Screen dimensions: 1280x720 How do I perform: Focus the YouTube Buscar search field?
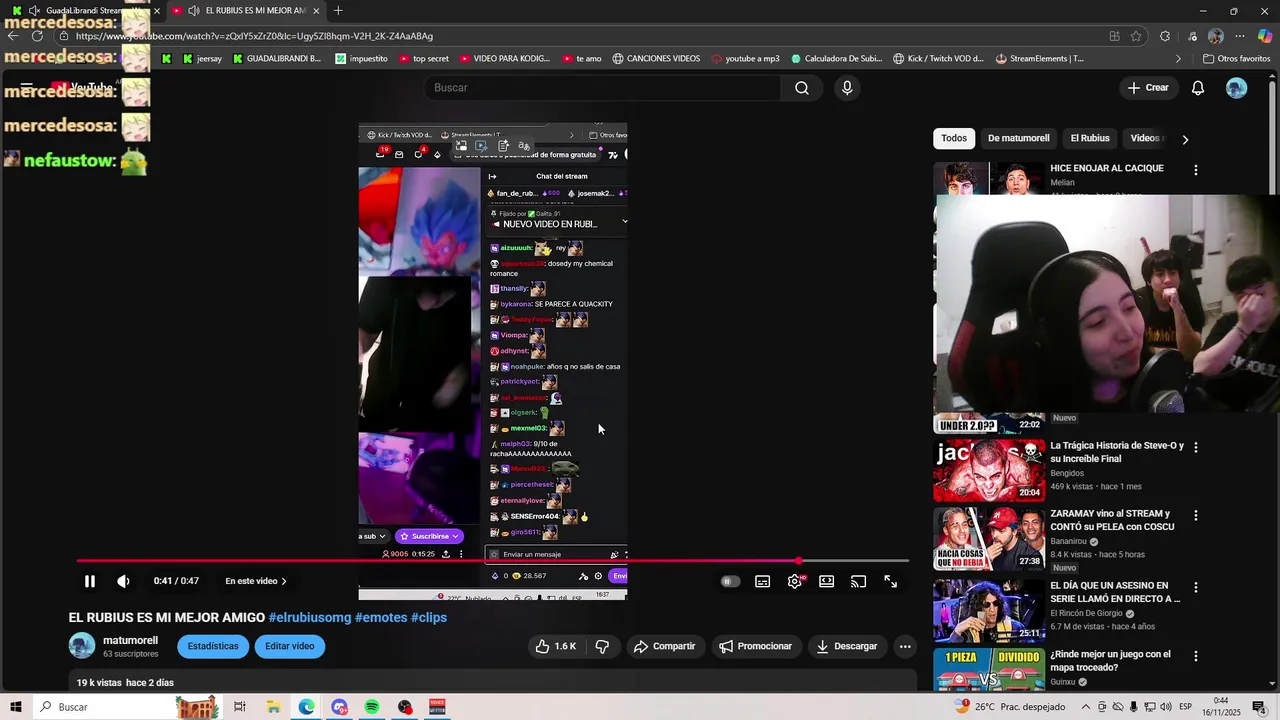[602, 88]
